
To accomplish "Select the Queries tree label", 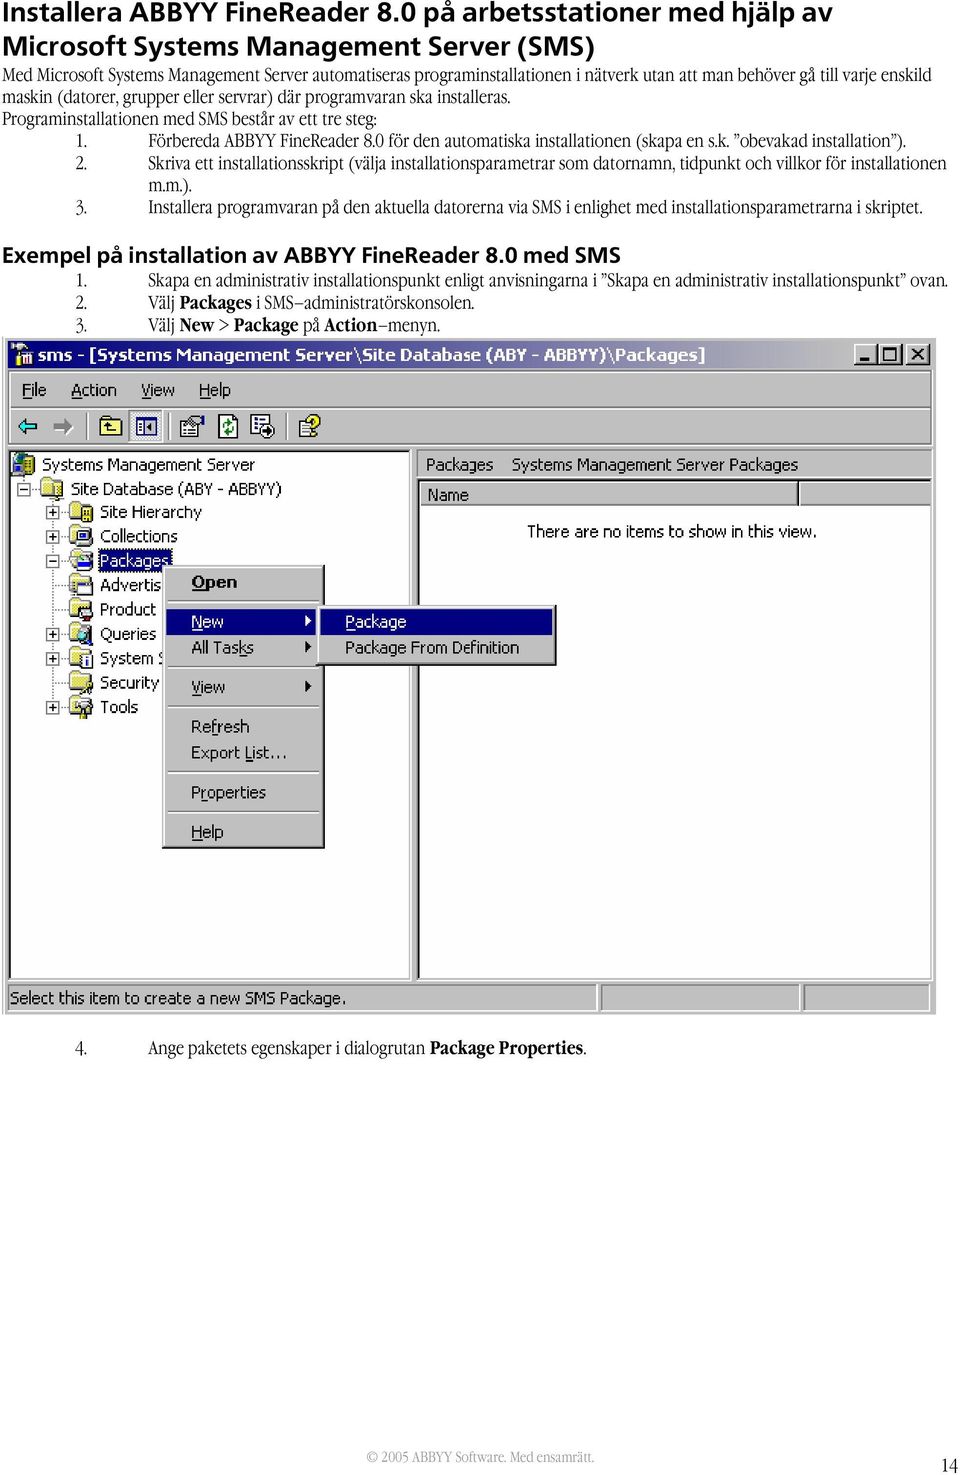I will (128, 634).
